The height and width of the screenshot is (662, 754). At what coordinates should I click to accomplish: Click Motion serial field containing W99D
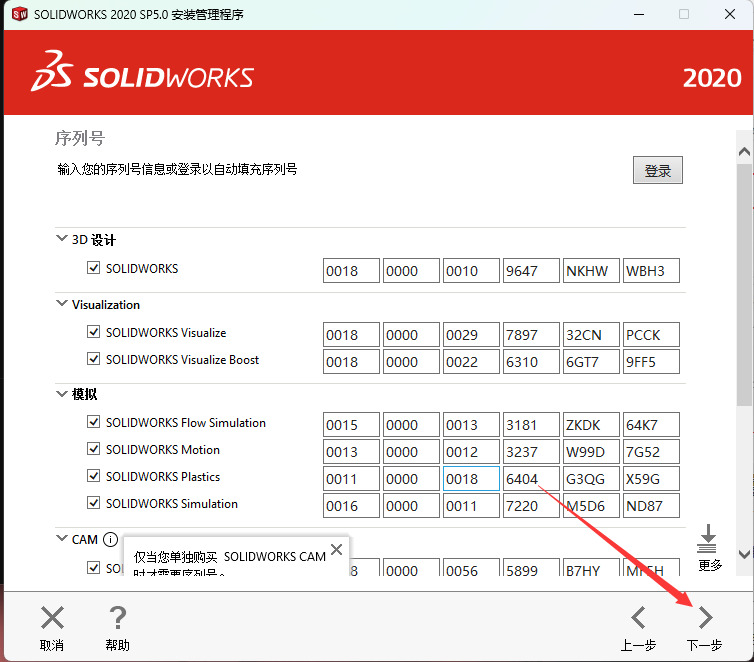[x=591, y=451]
